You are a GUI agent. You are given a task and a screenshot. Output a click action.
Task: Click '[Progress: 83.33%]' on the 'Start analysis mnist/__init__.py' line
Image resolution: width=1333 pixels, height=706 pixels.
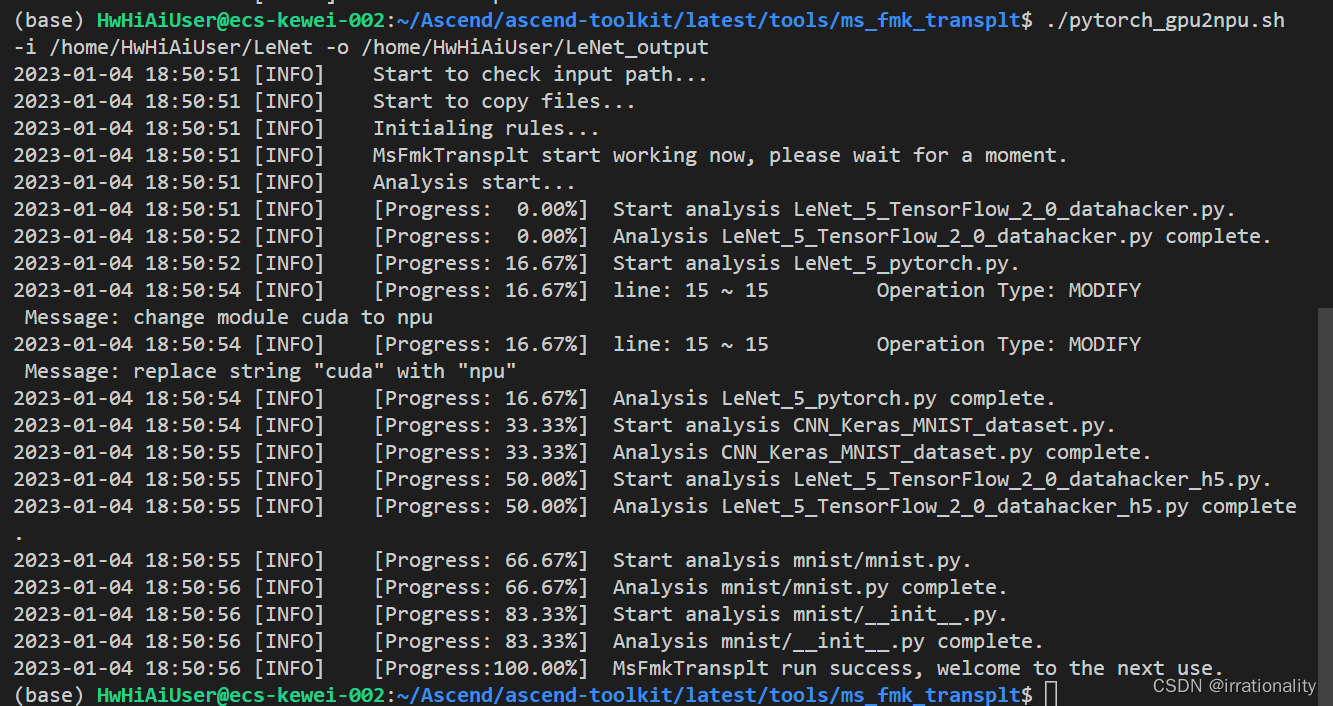(x=480, y=614)
